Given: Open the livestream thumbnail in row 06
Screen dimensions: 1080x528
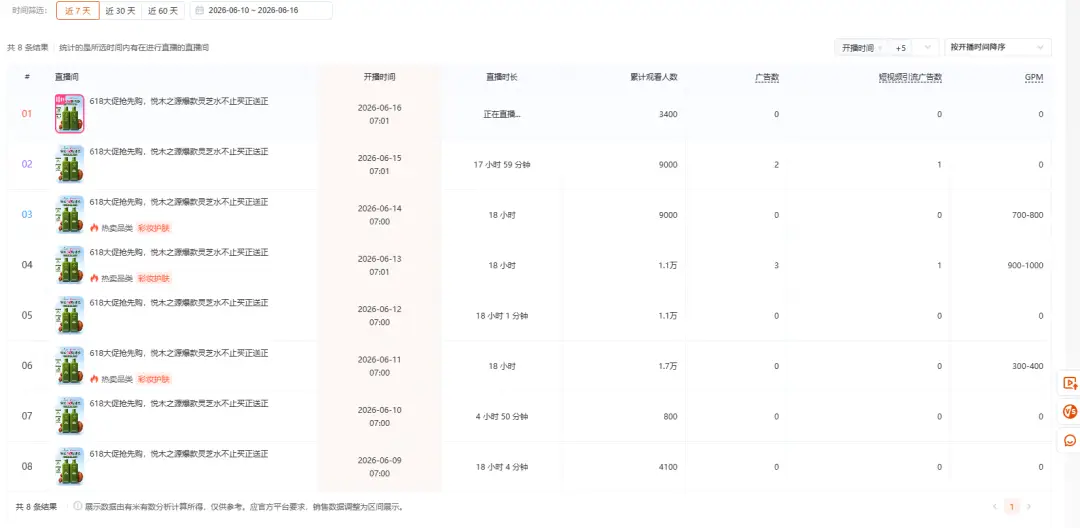Looking at the screenshot, I should 70,366.
